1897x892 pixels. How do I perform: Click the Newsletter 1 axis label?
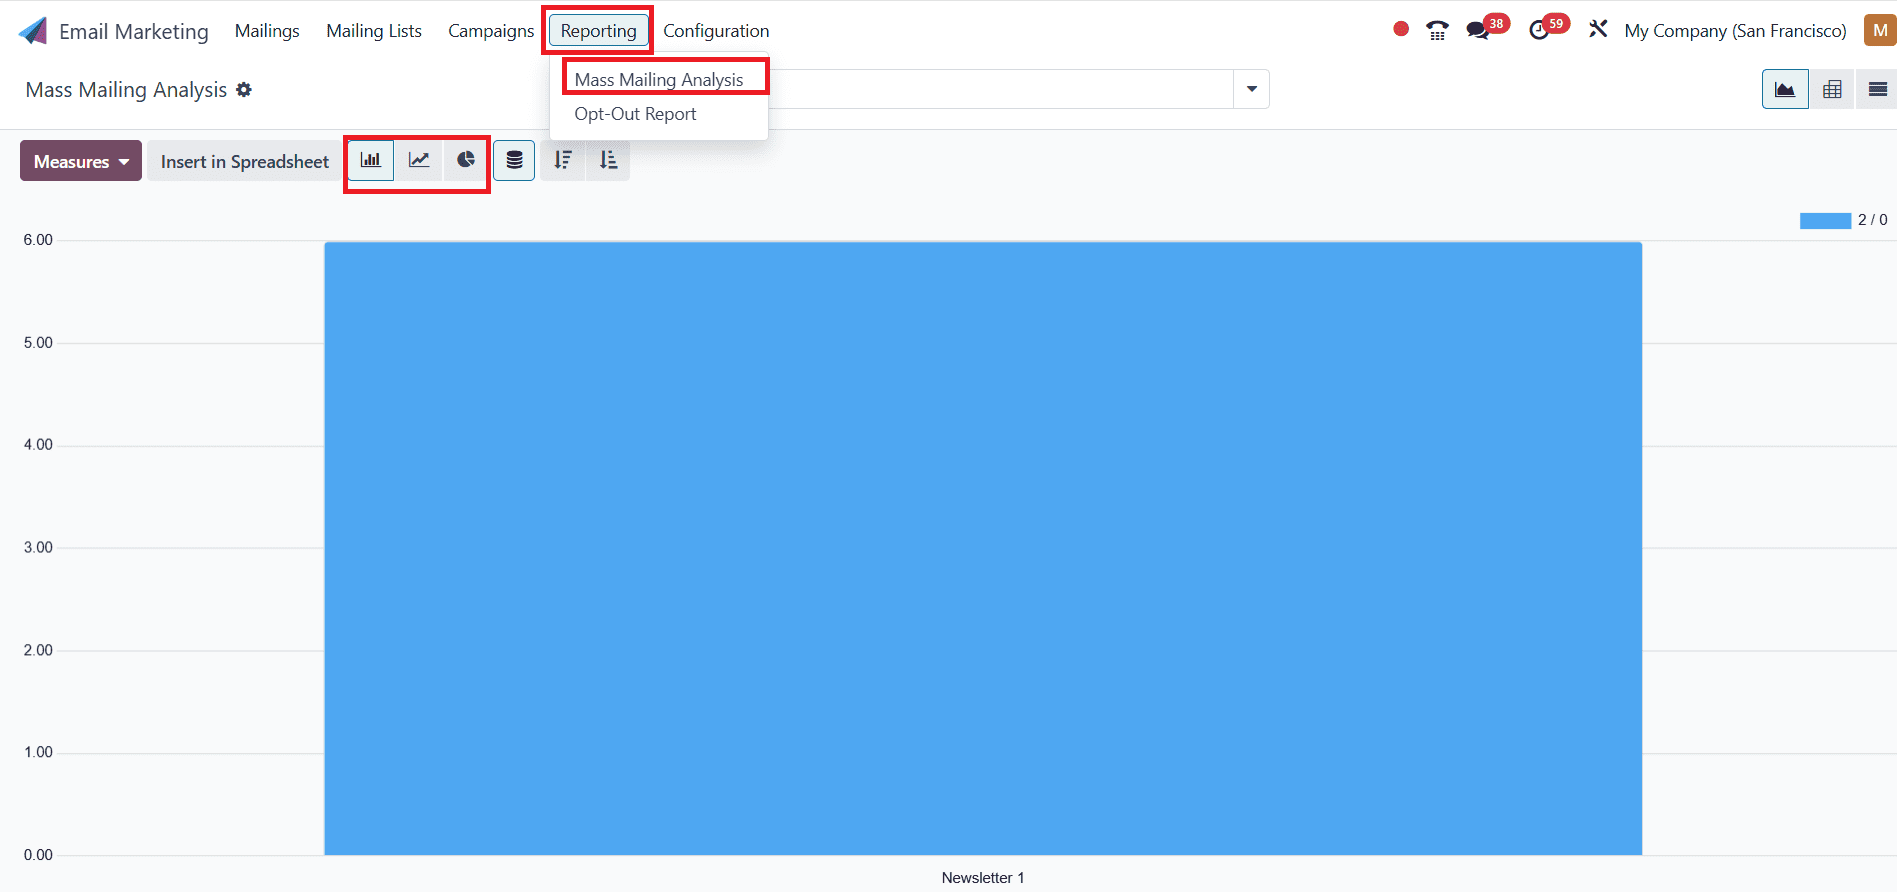click(983, 878)
